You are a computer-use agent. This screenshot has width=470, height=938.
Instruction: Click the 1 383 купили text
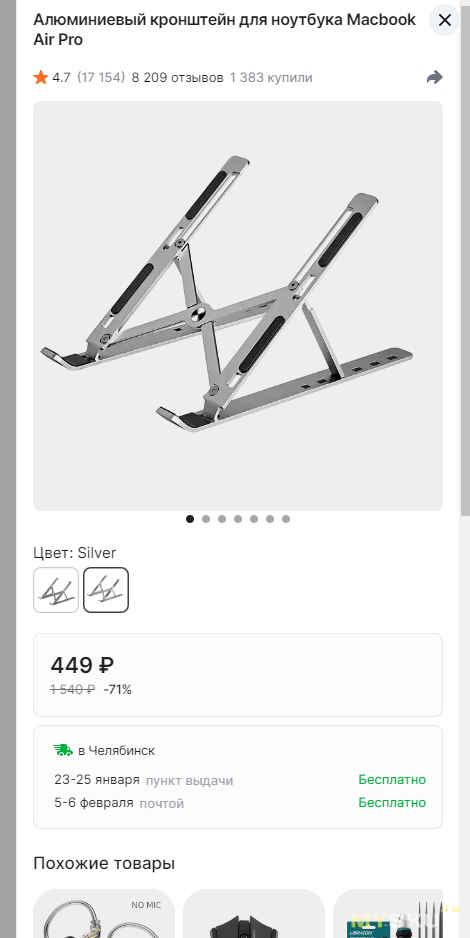point(271,78)
